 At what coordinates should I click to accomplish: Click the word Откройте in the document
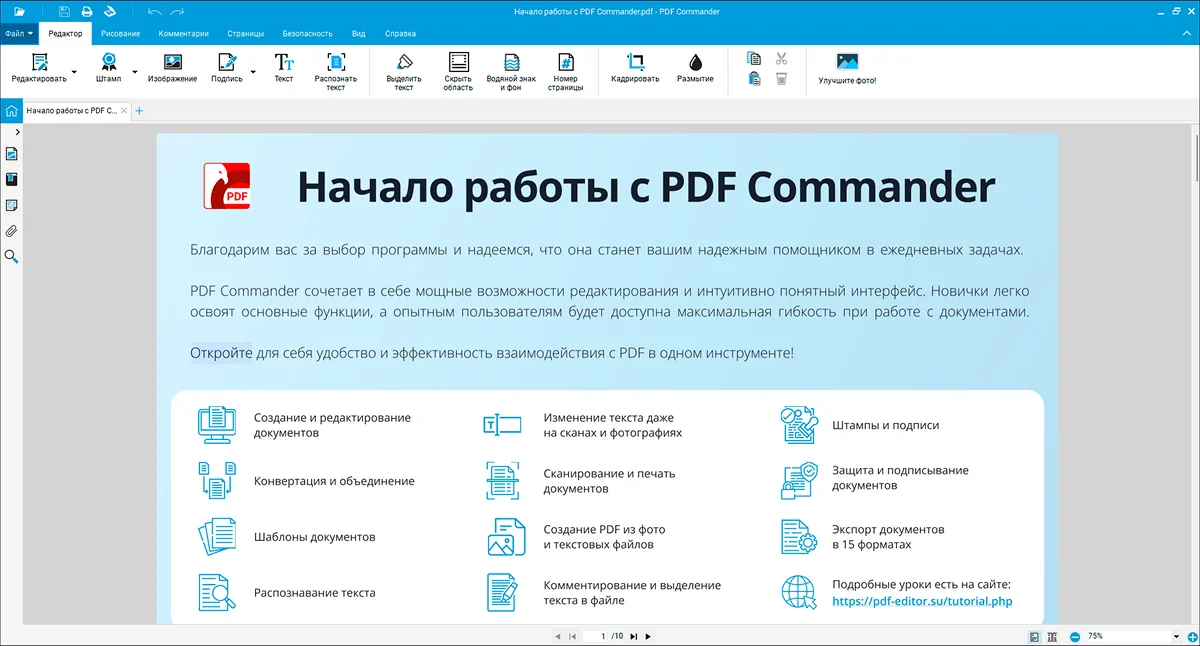(x=221, y=353)
